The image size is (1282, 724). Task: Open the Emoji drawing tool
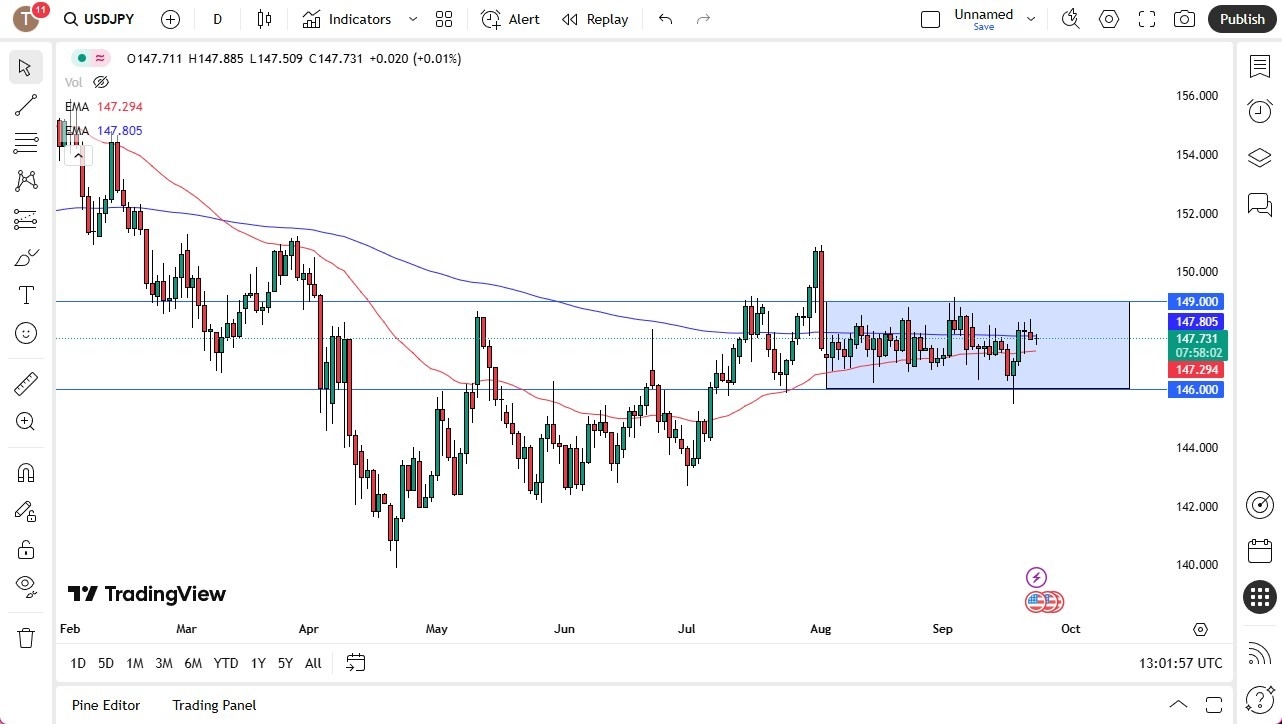click(x=25, y=333)
